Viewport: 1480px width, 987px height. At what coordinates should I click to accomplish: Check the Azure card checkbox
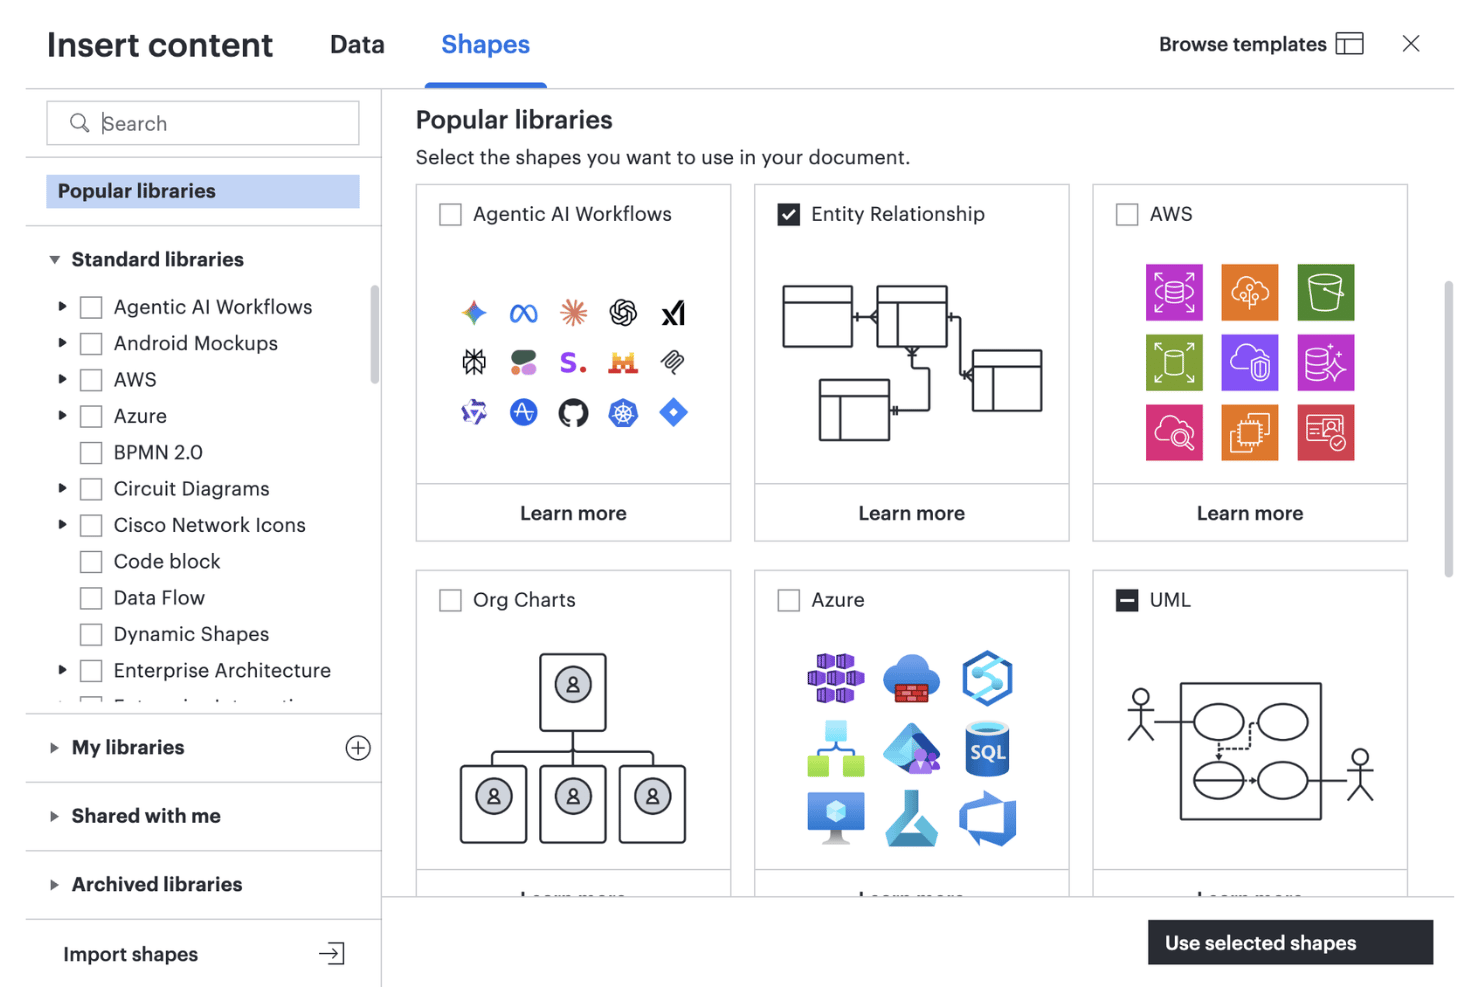pyautogui.click(x=789, y=600)
